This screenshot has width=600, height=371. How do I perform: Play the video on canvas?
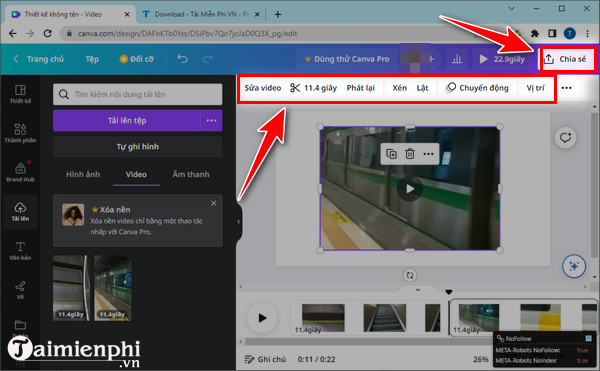coord(410,189)
